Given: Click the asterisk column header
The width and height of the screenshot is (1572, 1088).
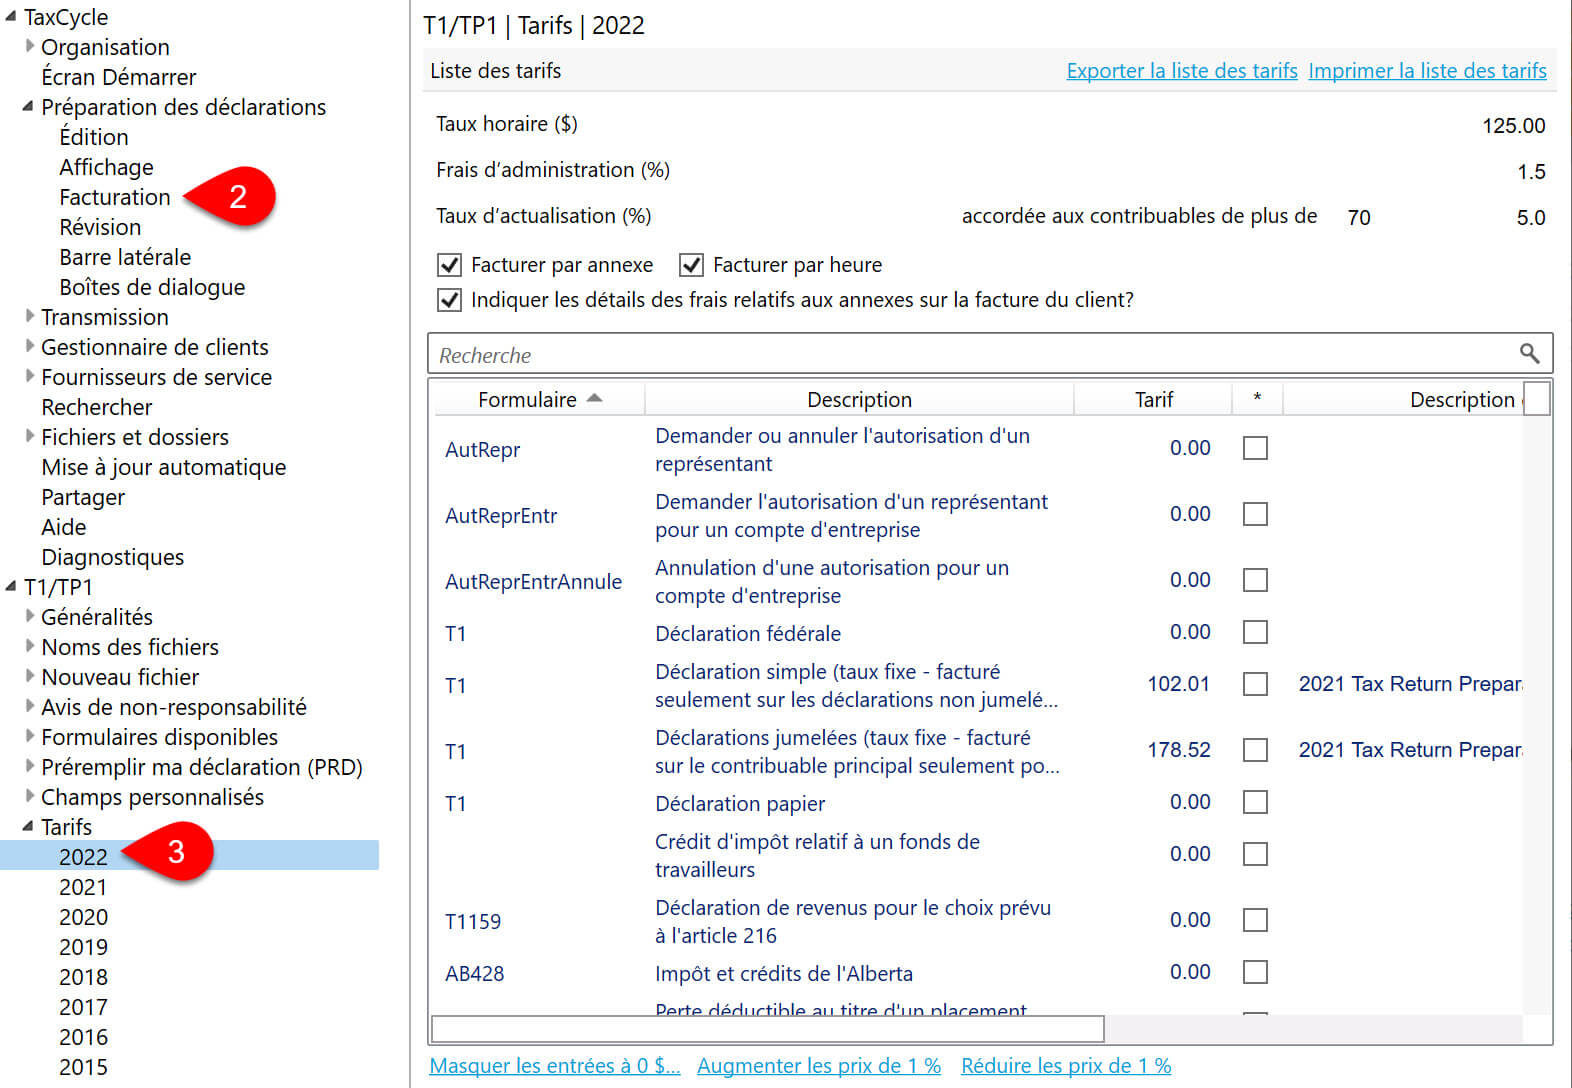Looking at the screenshot, I should [x=1257, y=399].
